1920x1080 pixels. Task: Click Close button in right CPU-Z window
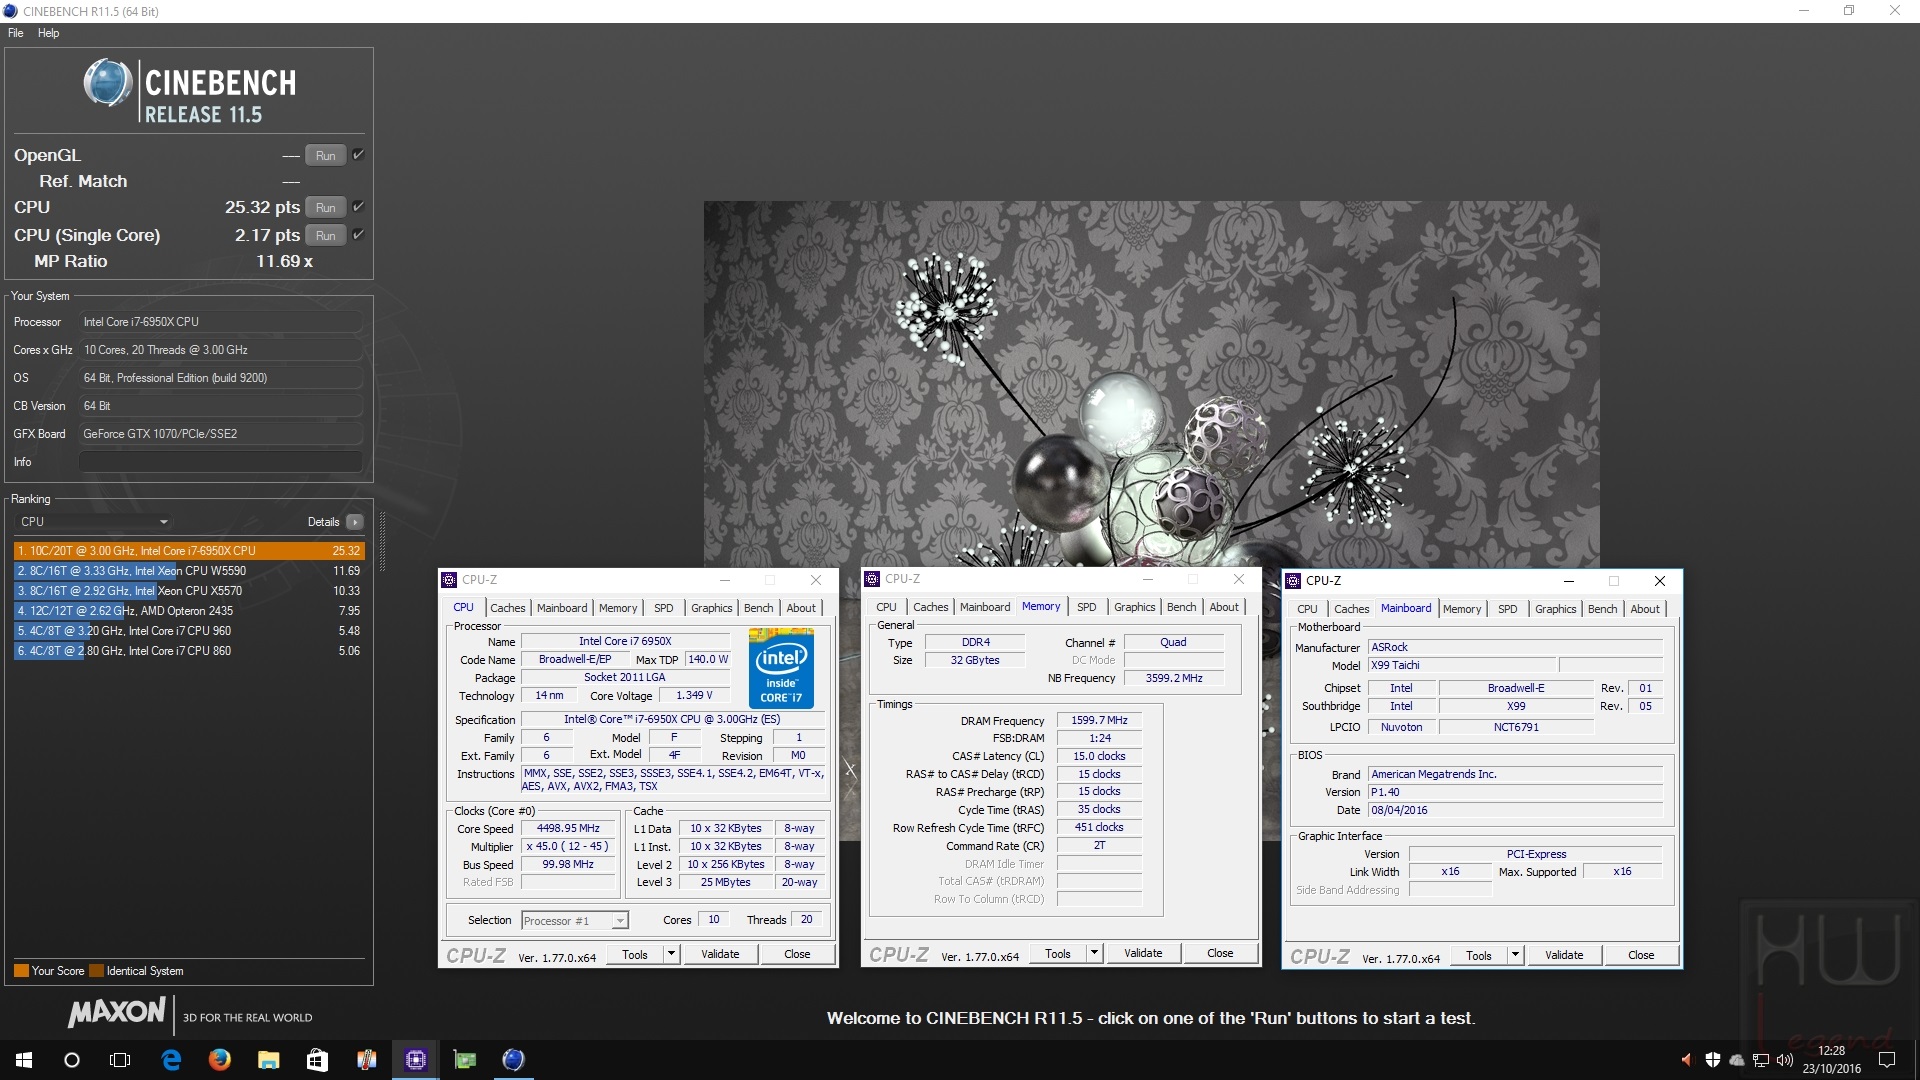tap(1641, 955)
